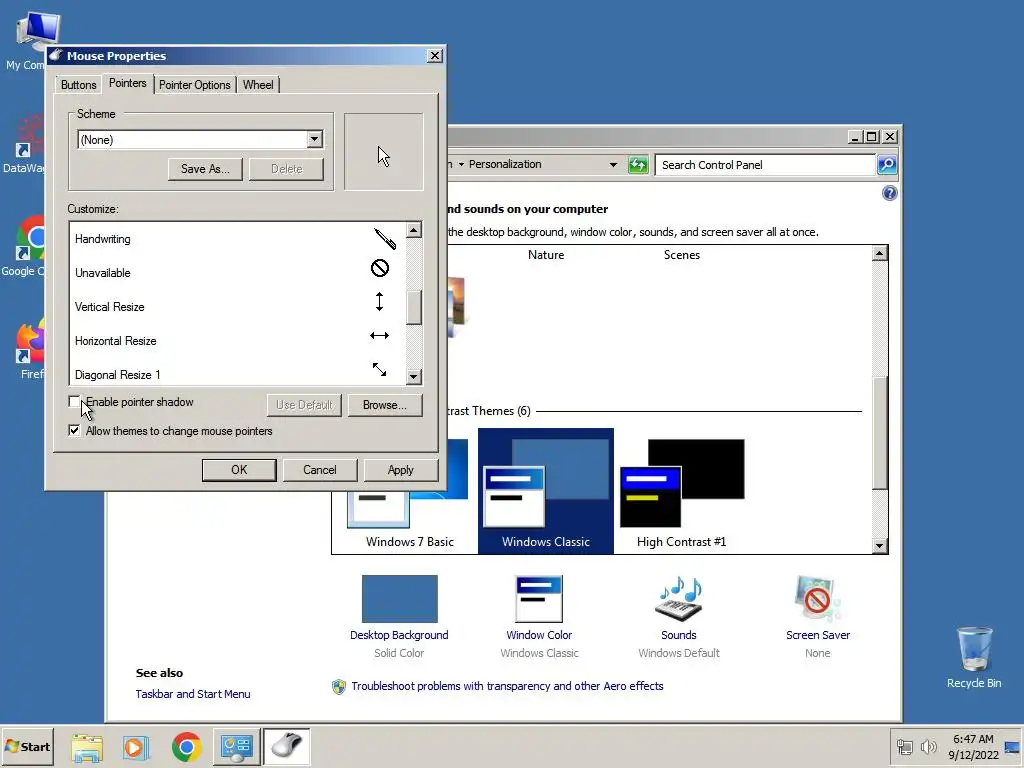Open the Scheme dropdown list

coord(315,139)
